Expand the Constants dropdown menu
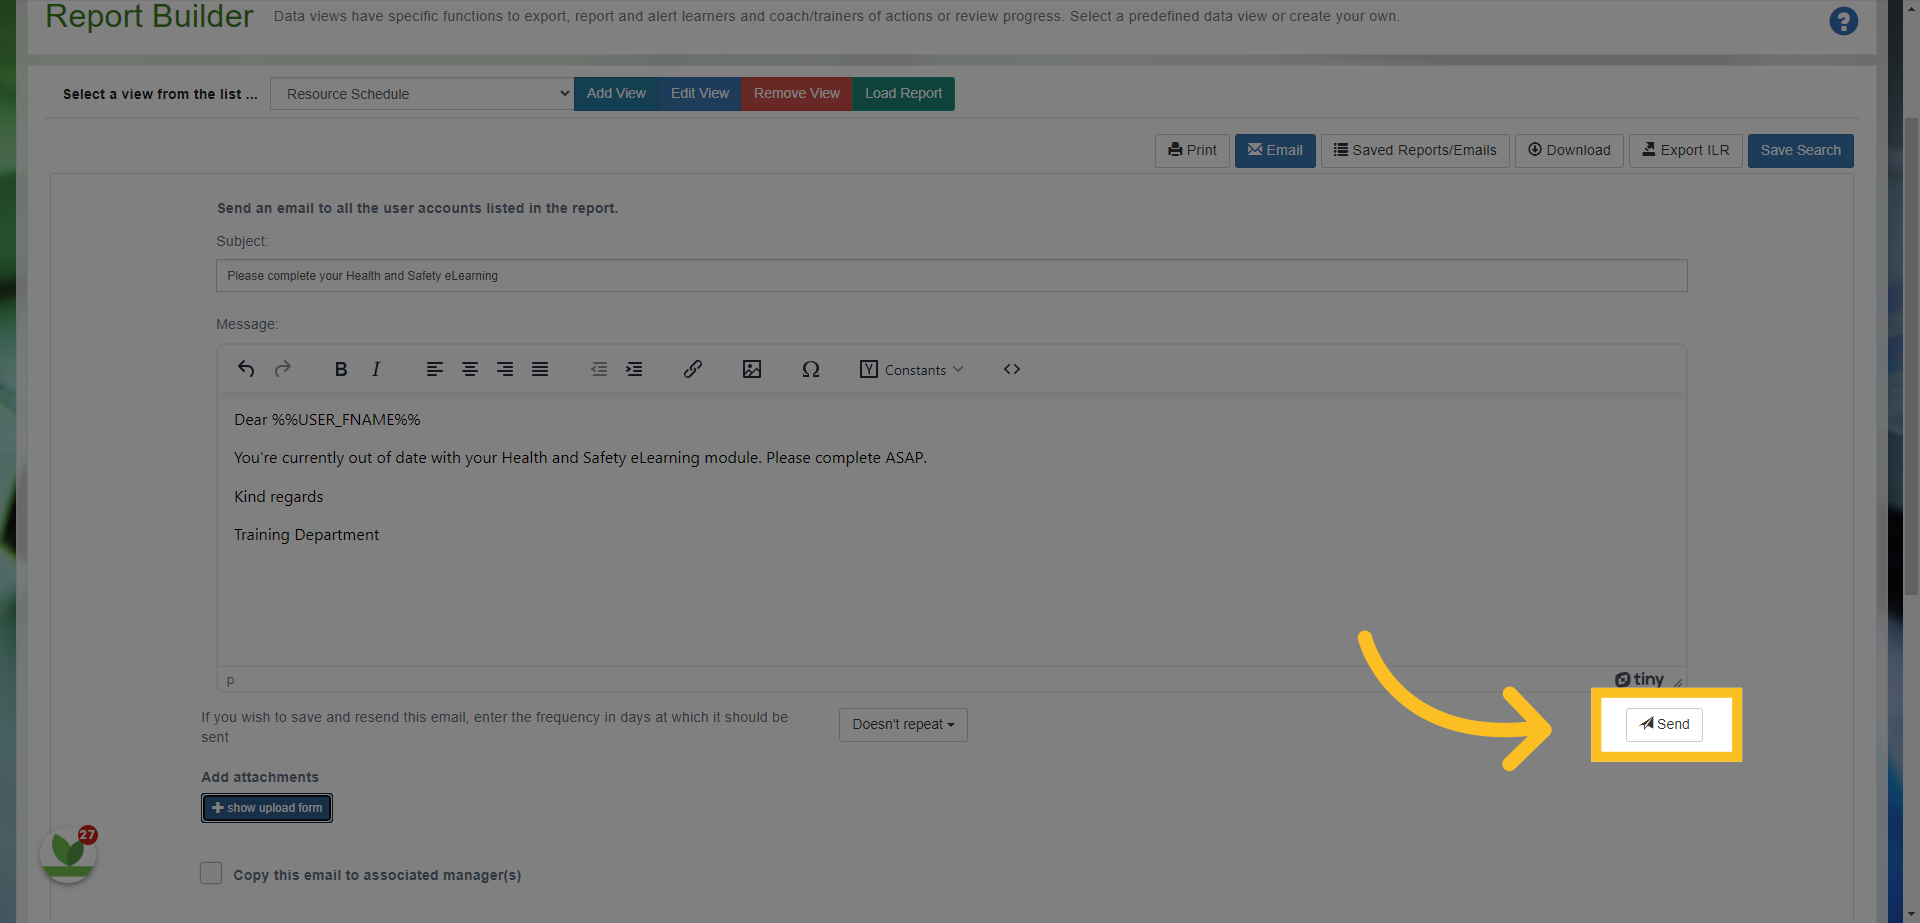 911,369
